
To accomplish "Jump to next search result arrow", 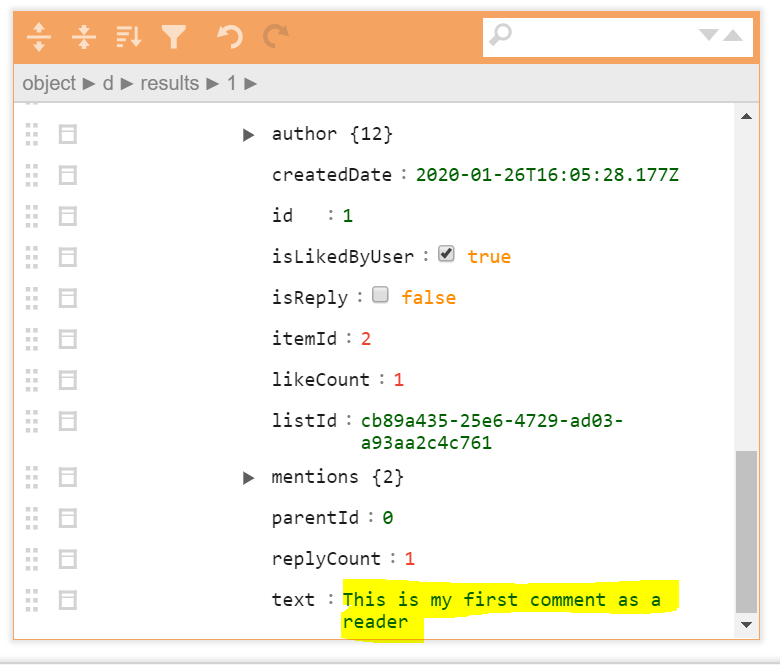I will [x=709, y=36].
